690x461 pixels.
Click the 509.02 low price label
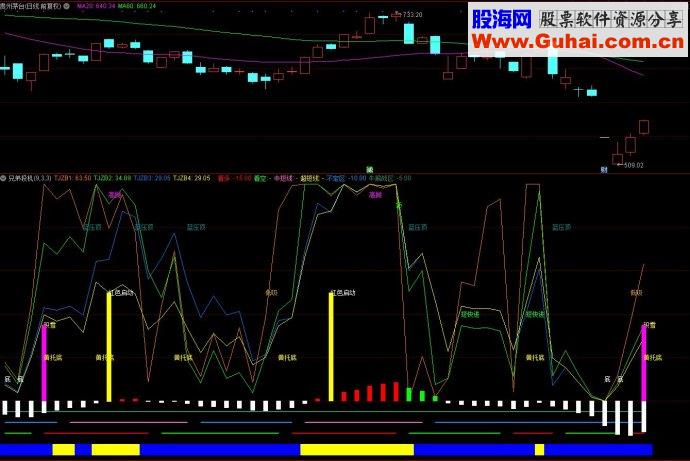coord(634,165)
